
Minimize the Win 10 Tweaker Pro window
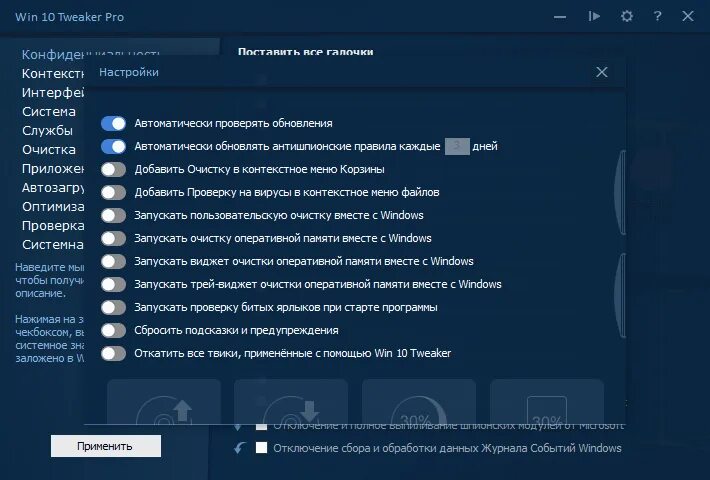560,17
